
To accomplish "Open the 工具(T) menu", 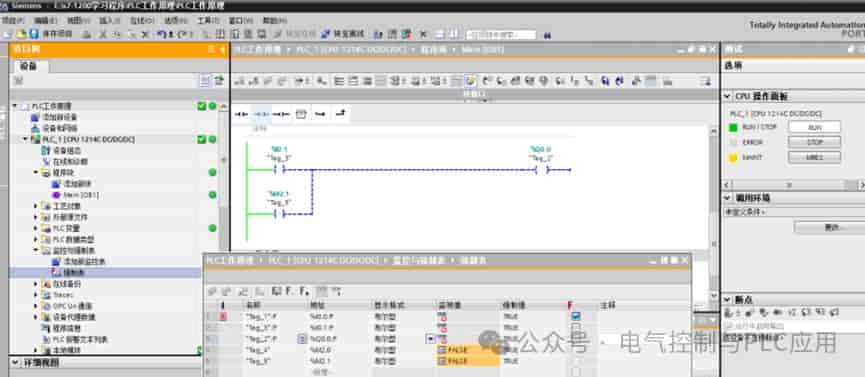I will pyautogui.click(x=208, y=20).
